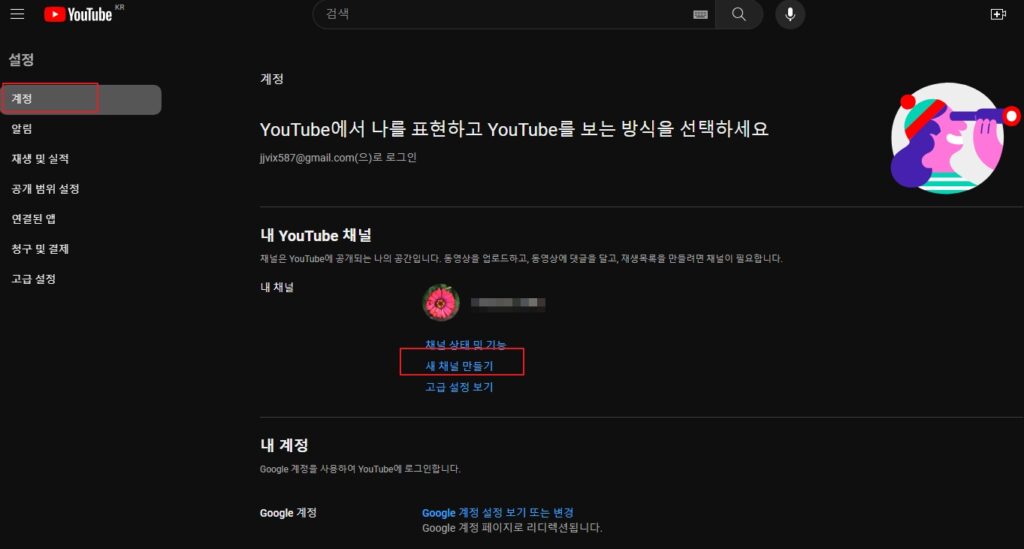The width and height of the screenshot is (1024, 549).
Task: Click inside the 검색 search field
Action: click(500, 14)
